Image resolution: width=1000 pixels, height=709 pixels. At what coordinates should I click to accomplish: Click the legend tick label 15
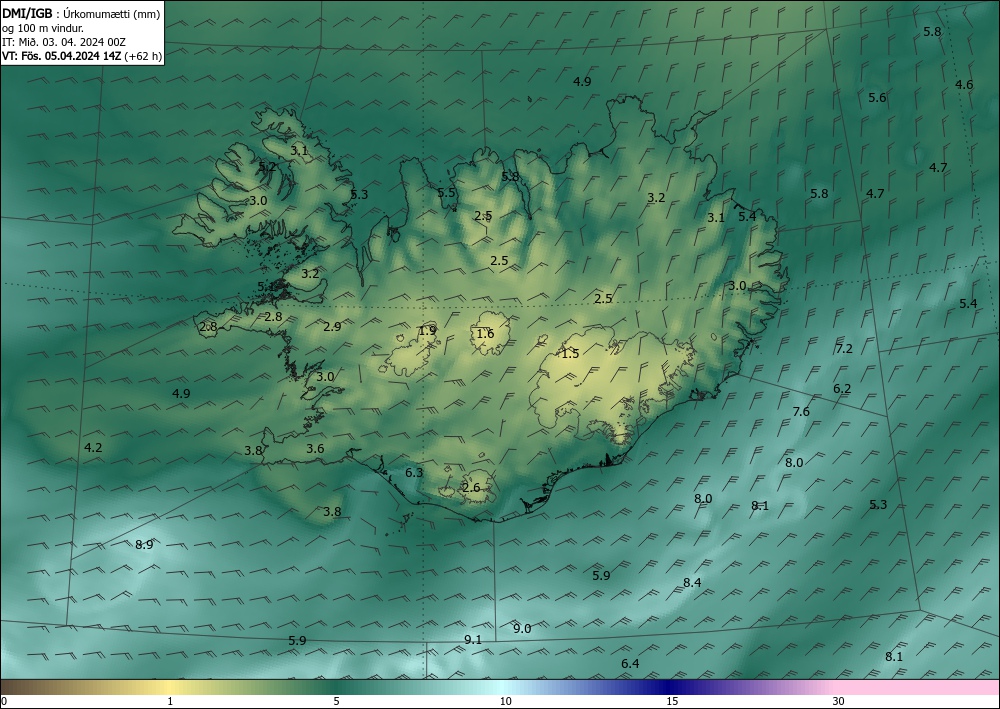click(672, 701)
